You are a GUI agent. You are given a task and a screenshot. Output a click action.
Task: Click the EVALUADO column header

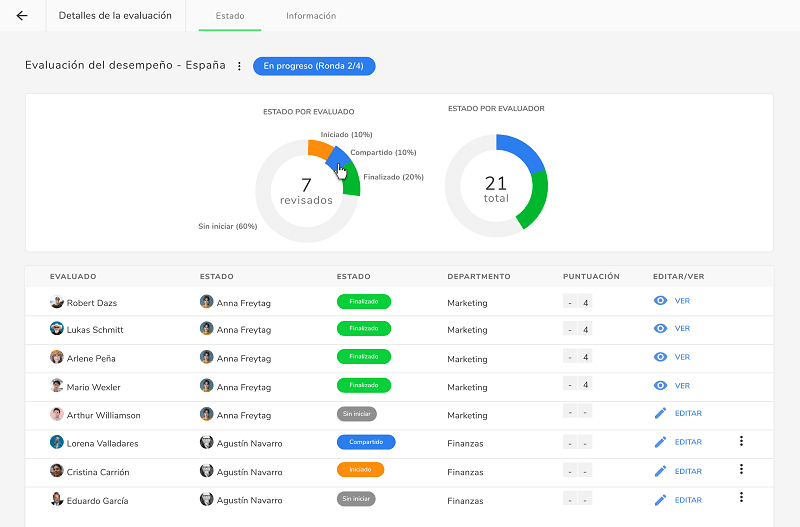click(73, 277)
